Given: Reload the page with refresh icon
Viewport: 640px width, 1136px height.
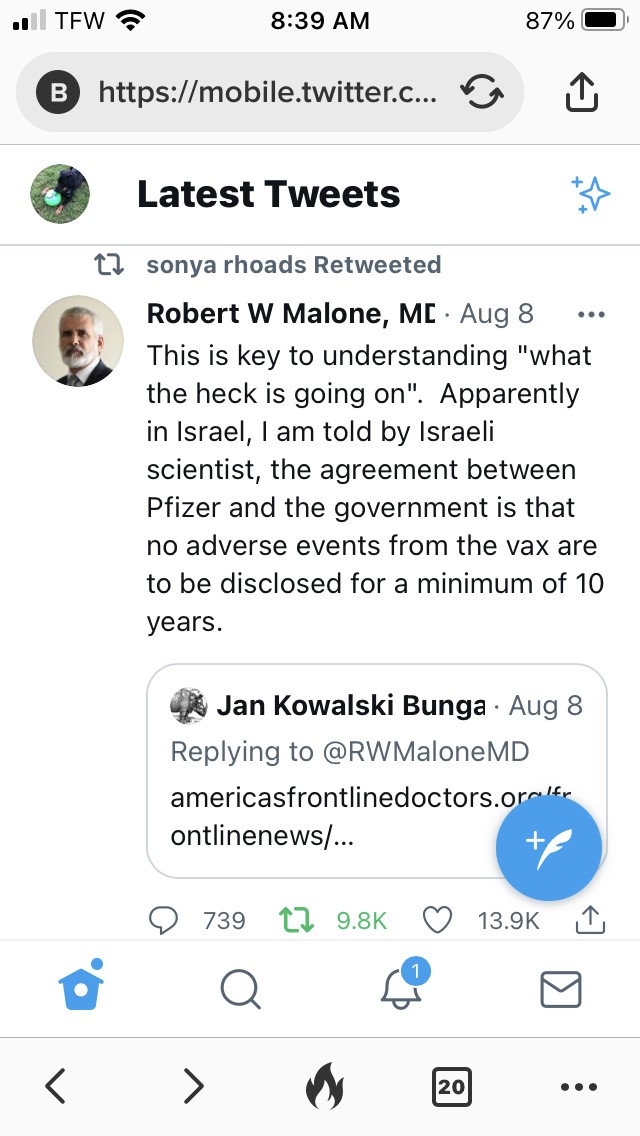Looking at the screenshot, I should click(x=482, y=93).
